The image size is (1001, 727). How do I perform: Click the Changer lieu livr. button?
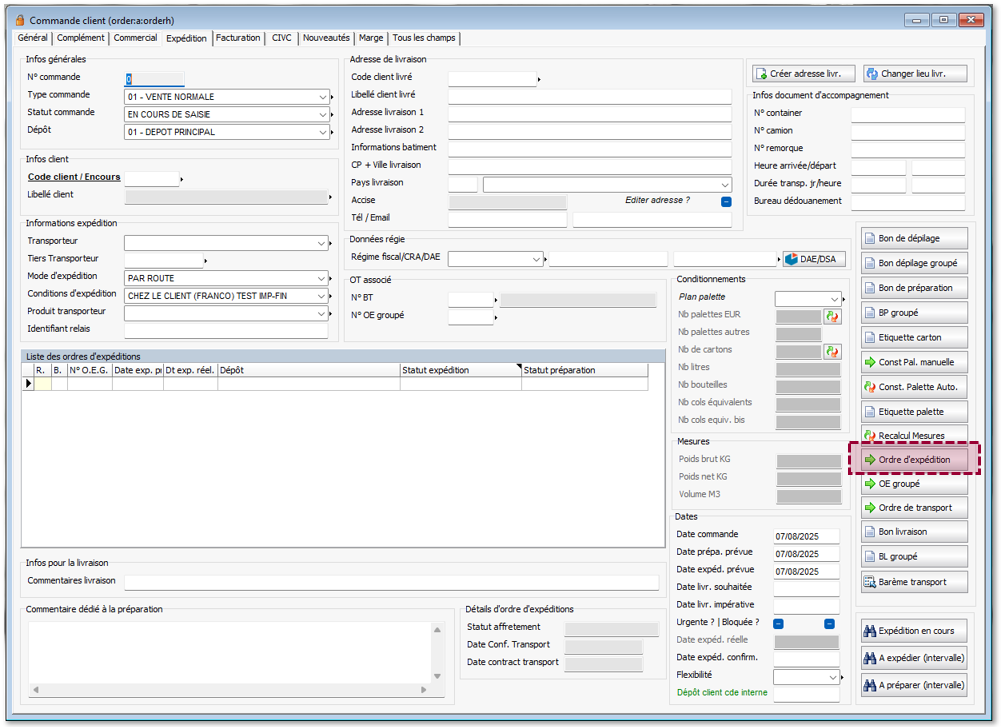pyautogui.click(x=915, y=73)
